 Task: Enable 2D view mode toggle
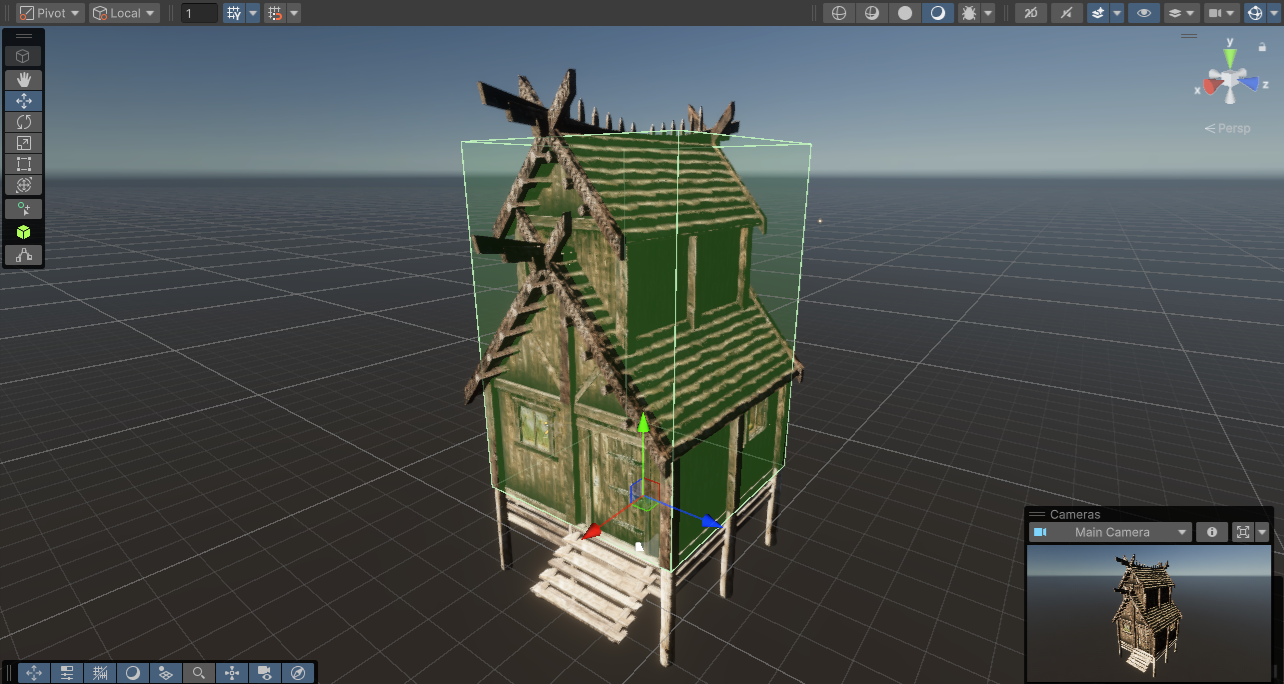(x=1030, y=13)
